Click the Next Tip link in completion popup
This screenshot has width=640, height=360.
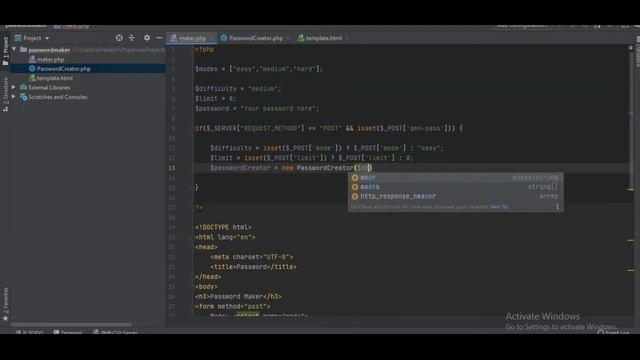[x=499, y=207]
